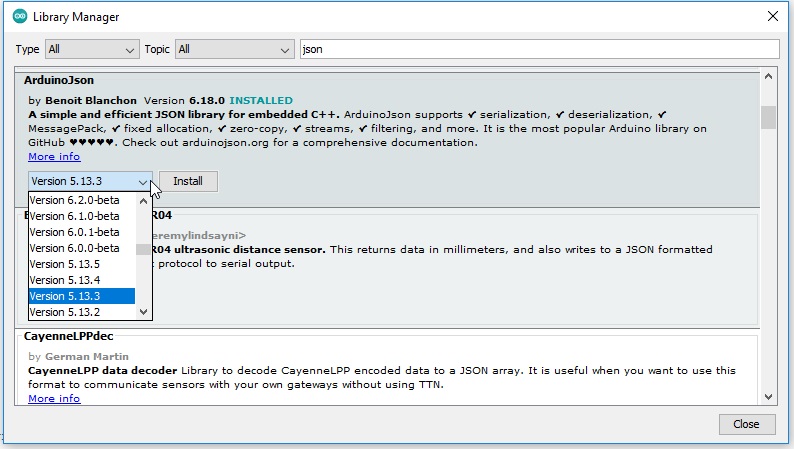This screenshot has width=794, height=449.
Task: Choose Version 6.0.1-beta entry
Action: click(x=82, y=232)
